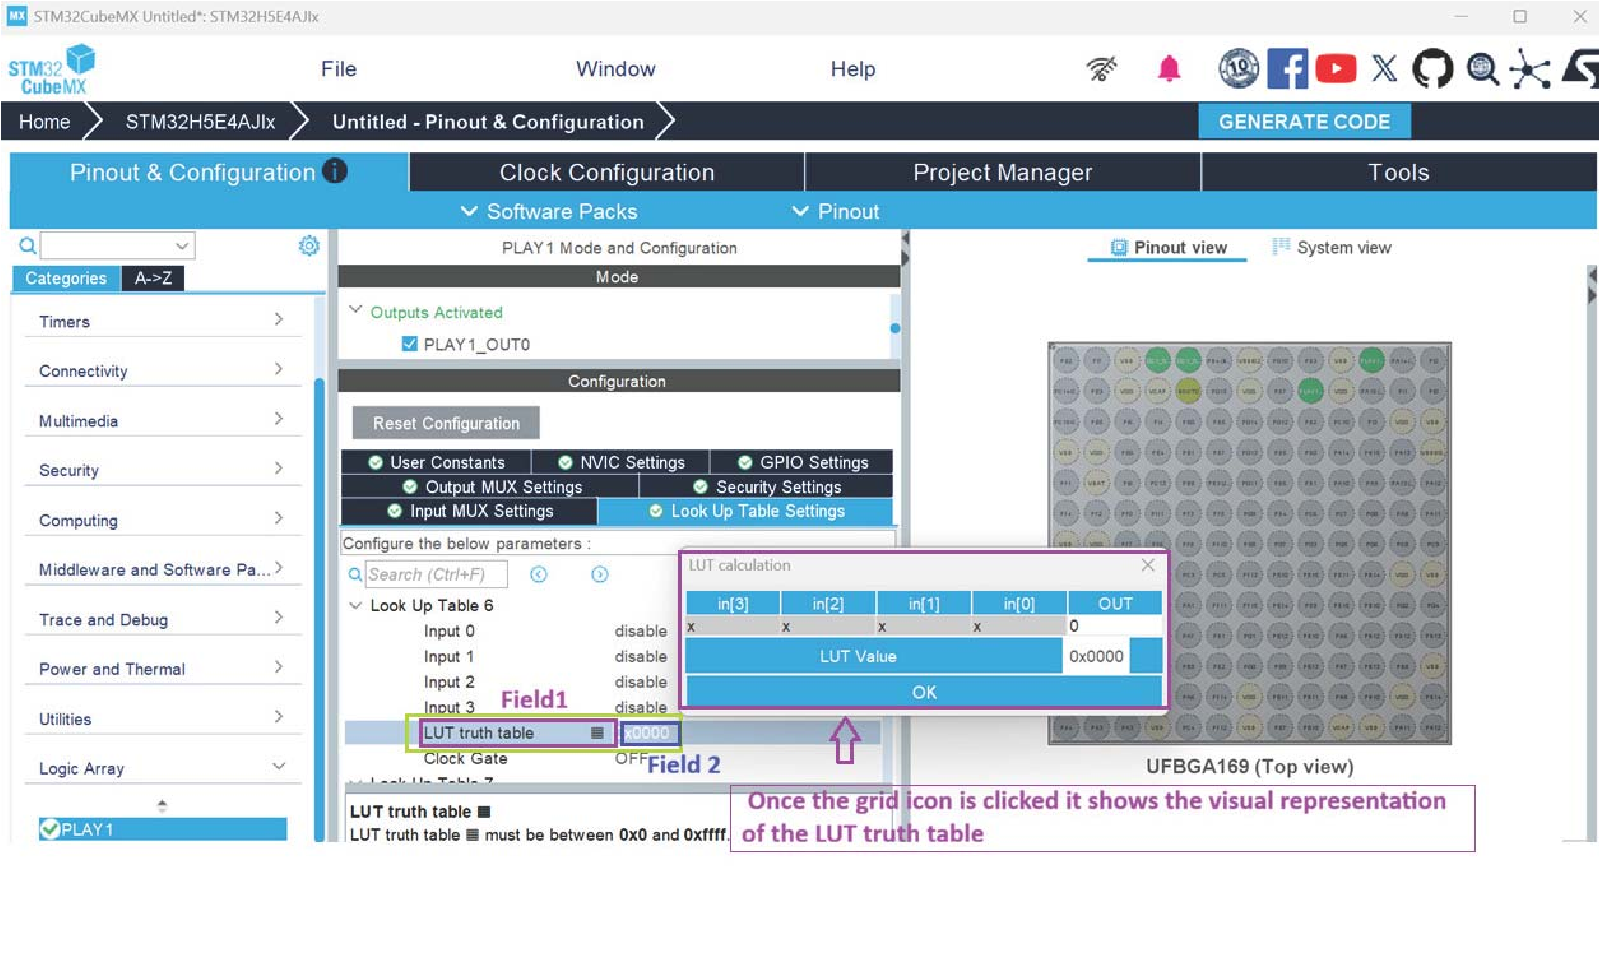
Task: Toggle in[2] cell in LUT calculation
Action: coord(828,626)
